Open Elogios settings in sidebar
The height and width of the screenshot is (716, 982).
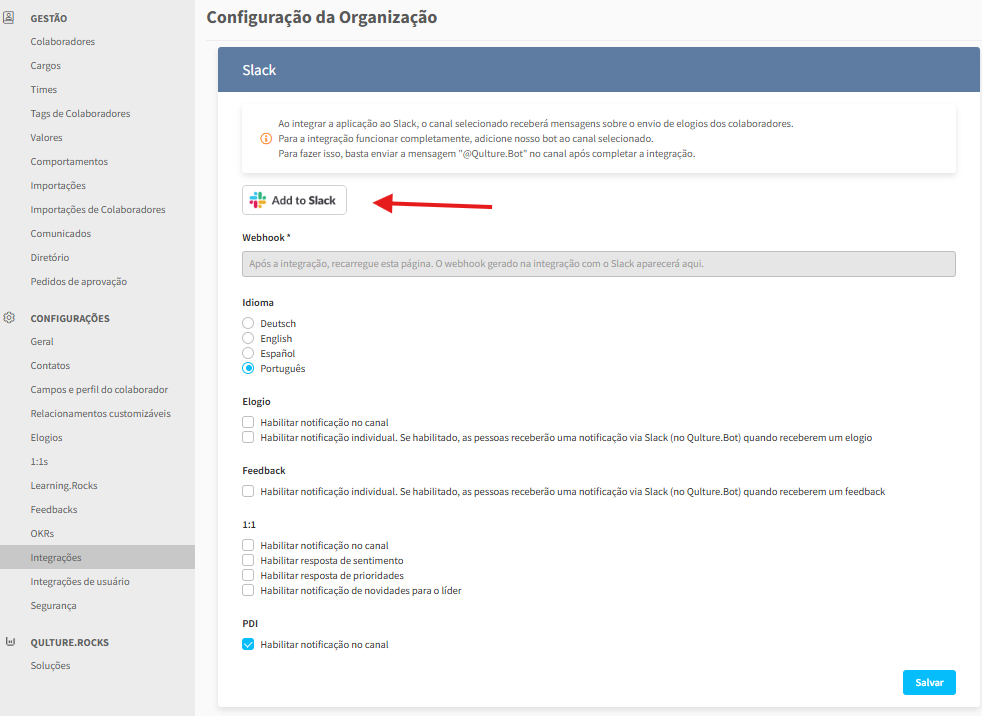[x=46, y=437]
